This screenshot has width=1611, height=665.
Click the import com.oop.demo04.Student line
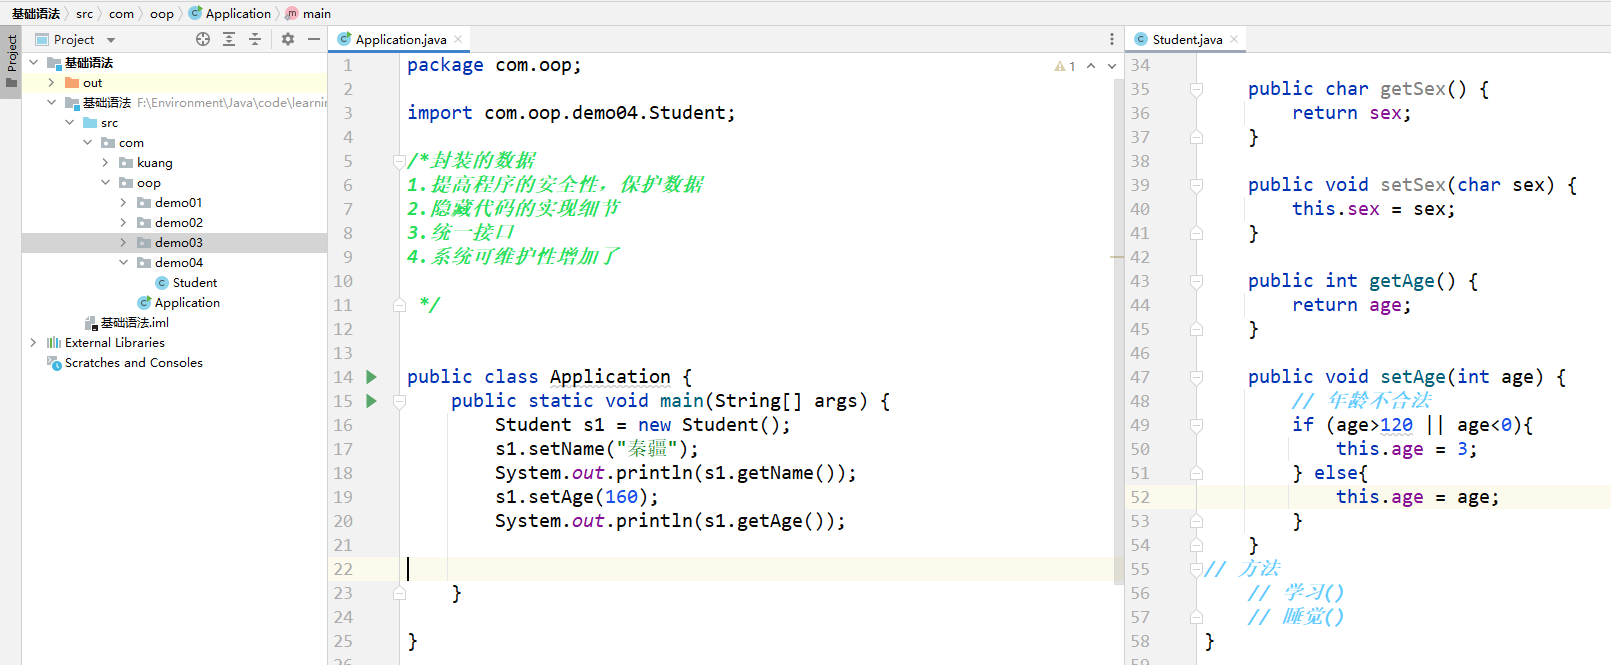click(x=571, y=113)
